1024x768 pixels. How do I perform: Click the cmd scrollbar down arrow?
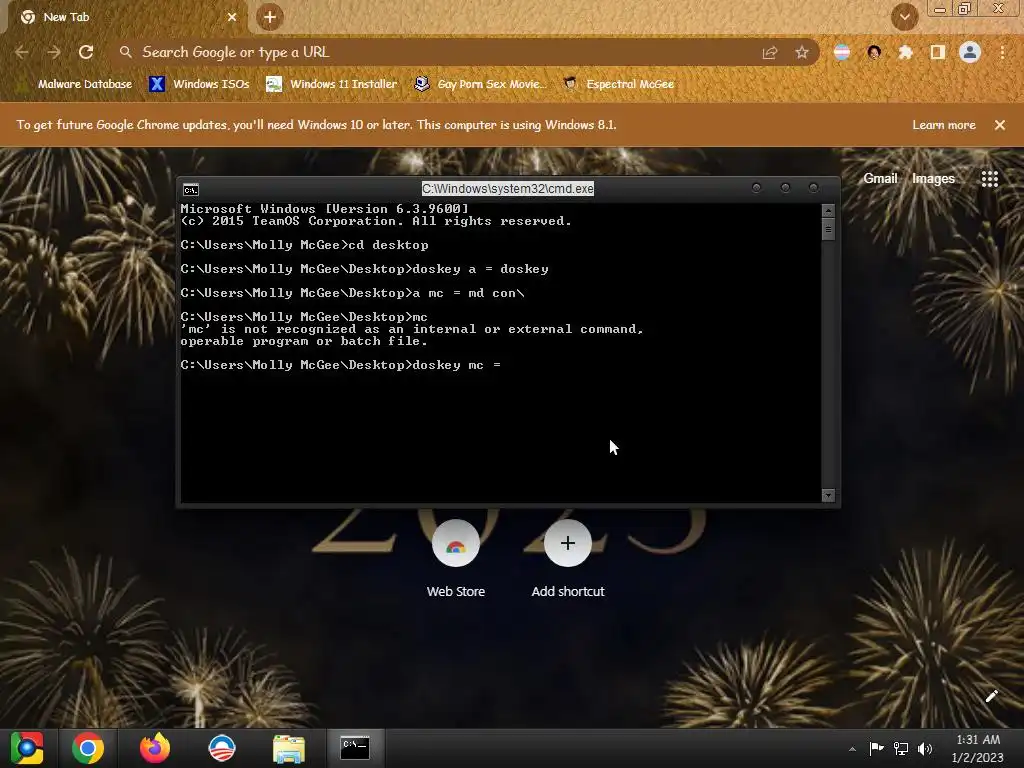tap(828, 496)
